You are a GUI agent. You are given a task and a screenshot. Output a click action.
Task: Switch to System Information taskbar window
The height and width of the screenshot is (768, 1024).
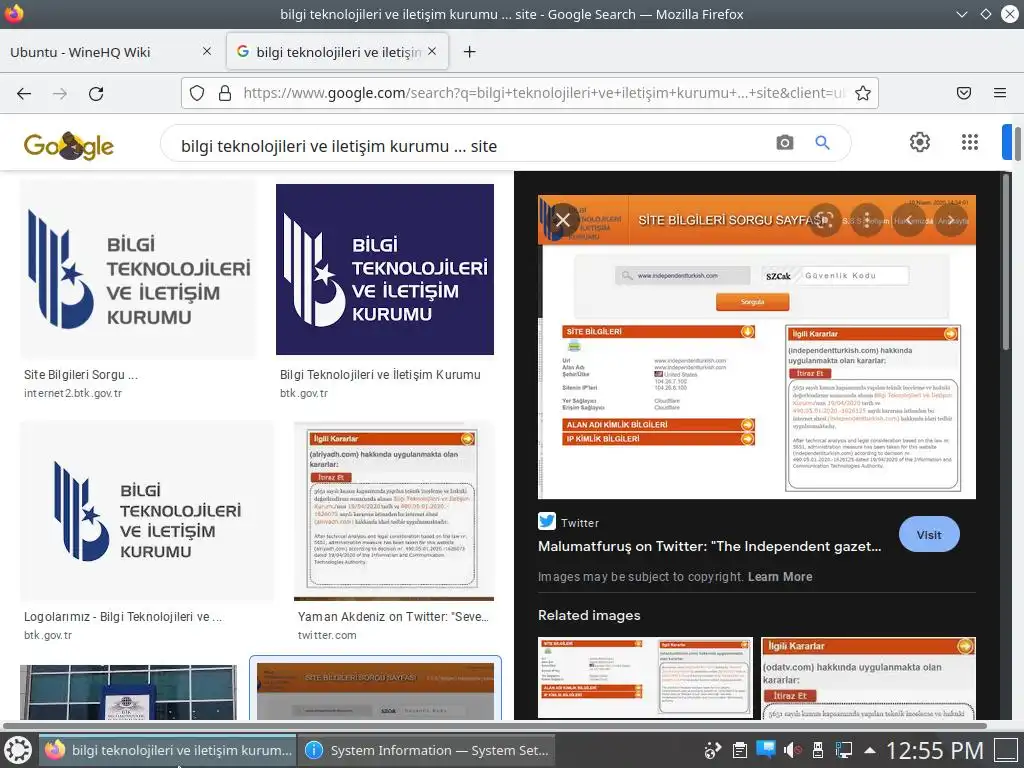click(427, 750)
